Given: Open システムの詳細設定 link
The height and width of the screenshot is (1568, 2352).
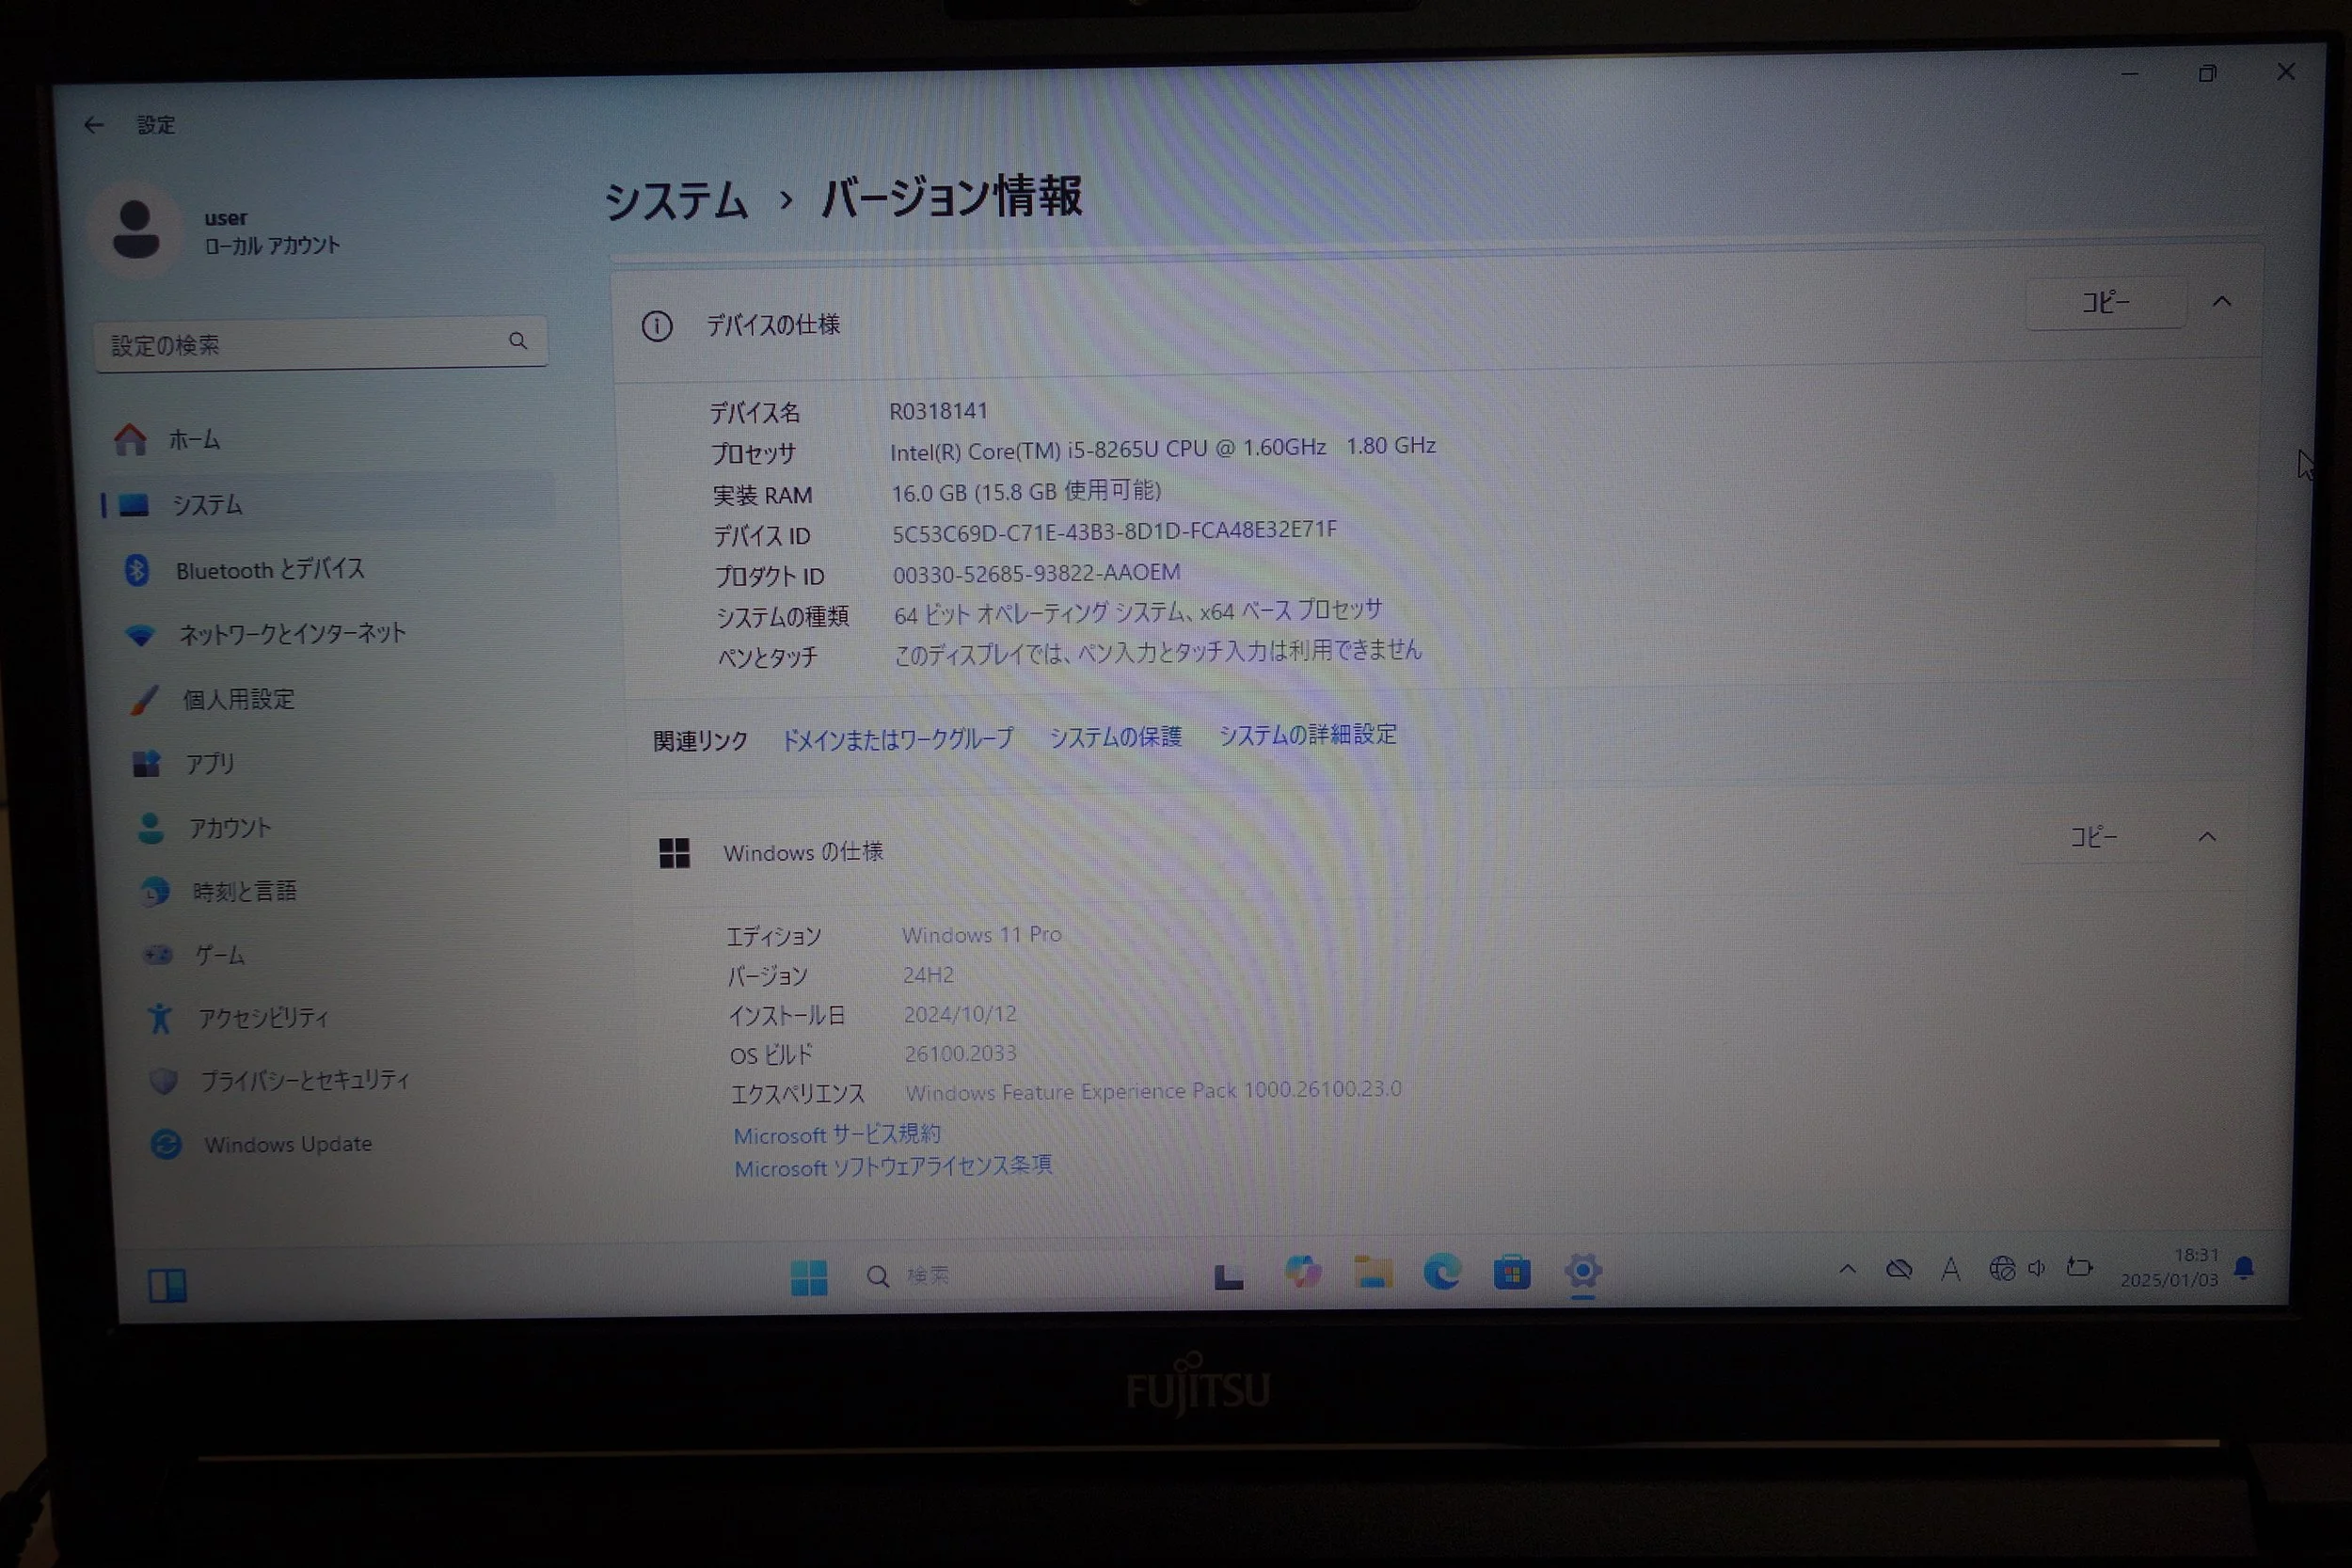Looking at the screenshot, I should (1307, 735).
